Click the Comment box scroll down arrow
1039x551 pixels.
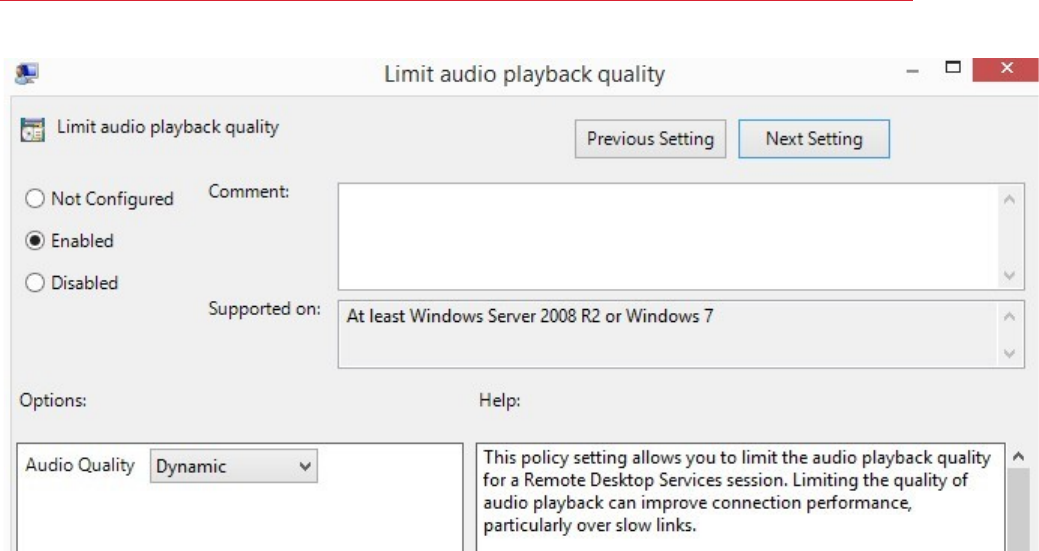coord(1009,275)
